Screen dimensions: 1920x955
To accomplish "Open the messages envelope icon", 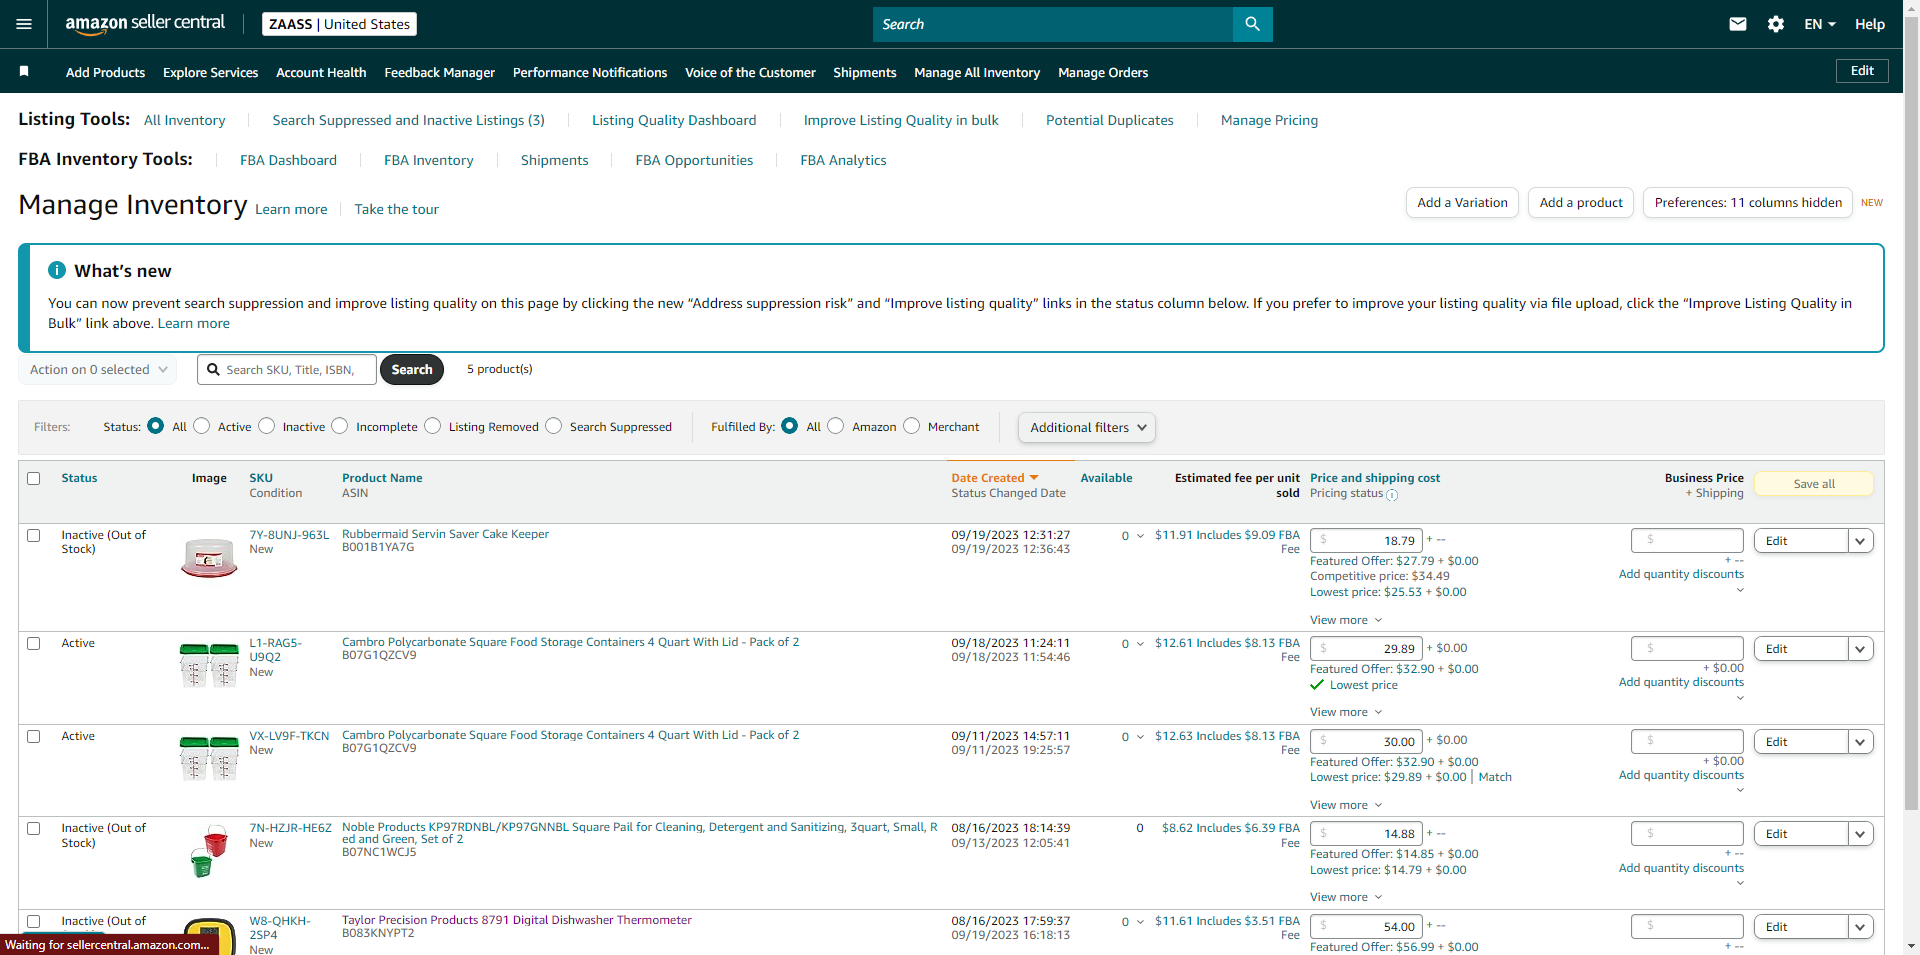I will 1738,24.
